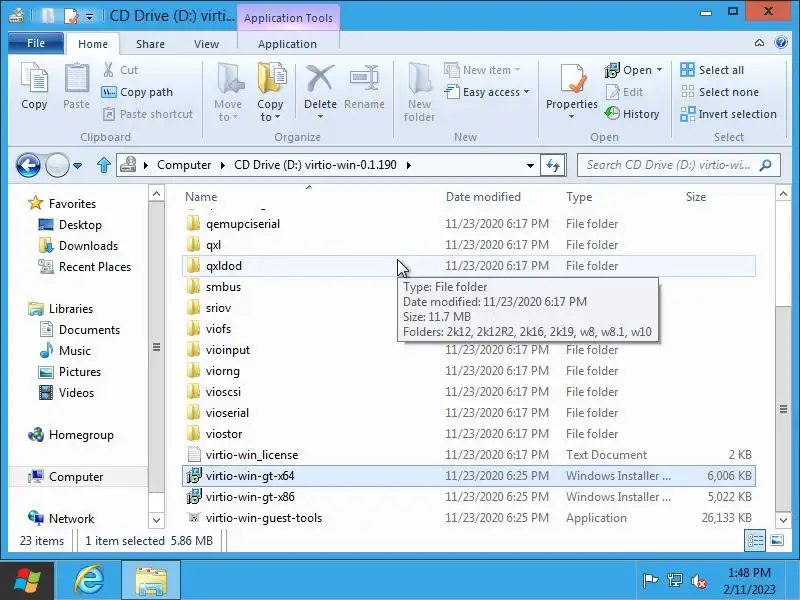Click the muted speaker tray icon
The height and width of the screenshot is (600, 800).
[x=699, y=581]
